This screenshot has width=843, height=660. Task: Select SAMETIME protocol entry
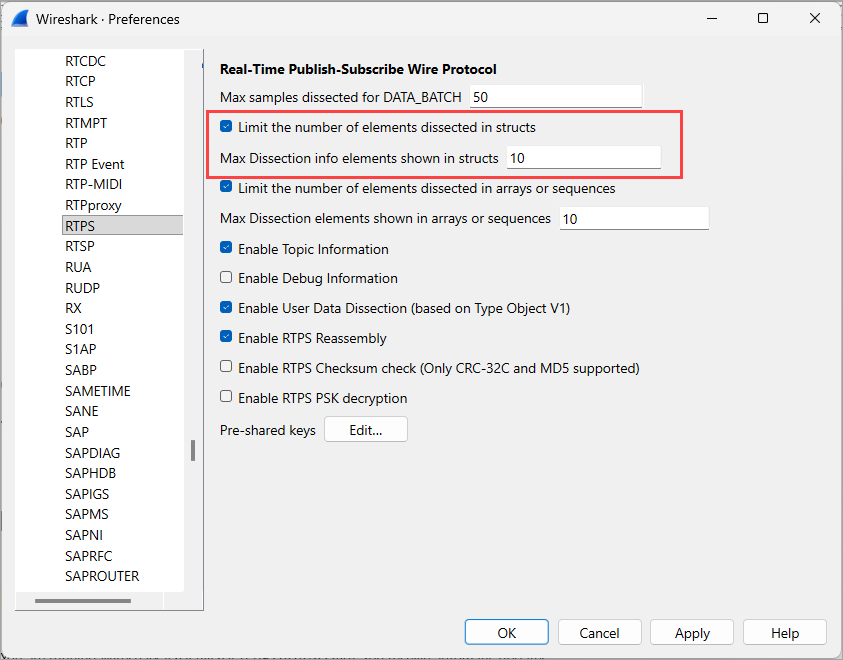tap(98, 391)
